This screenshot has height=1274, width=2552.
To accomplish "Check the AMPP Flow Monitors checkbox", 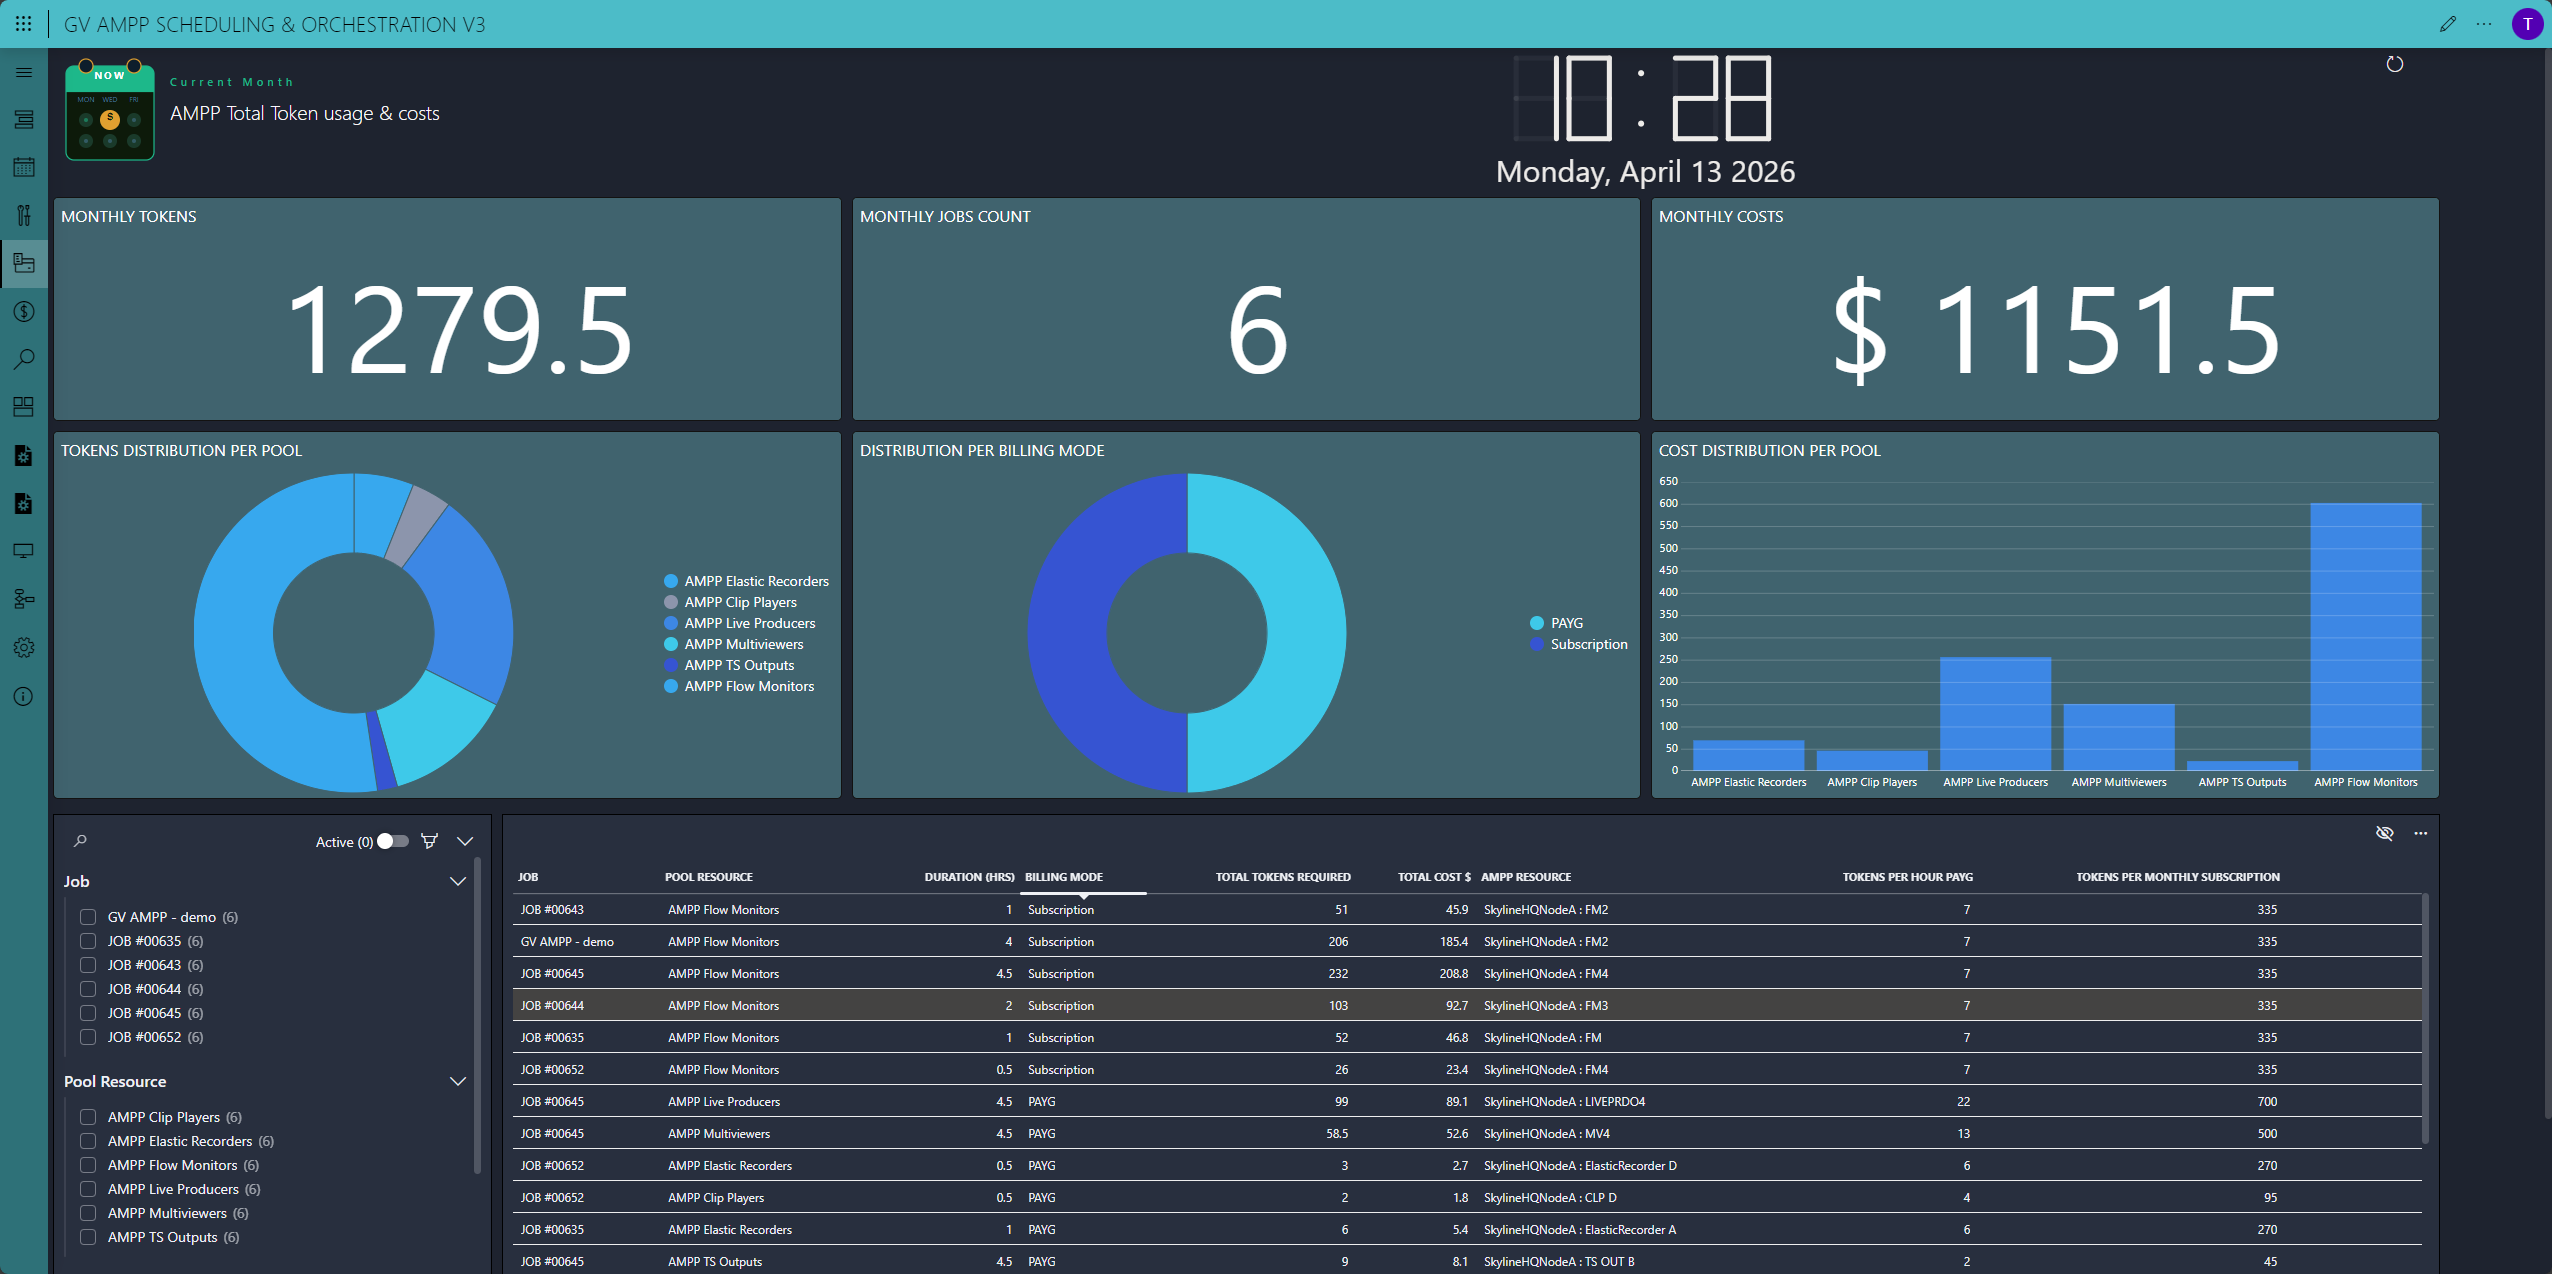I will pos(88,1165).
